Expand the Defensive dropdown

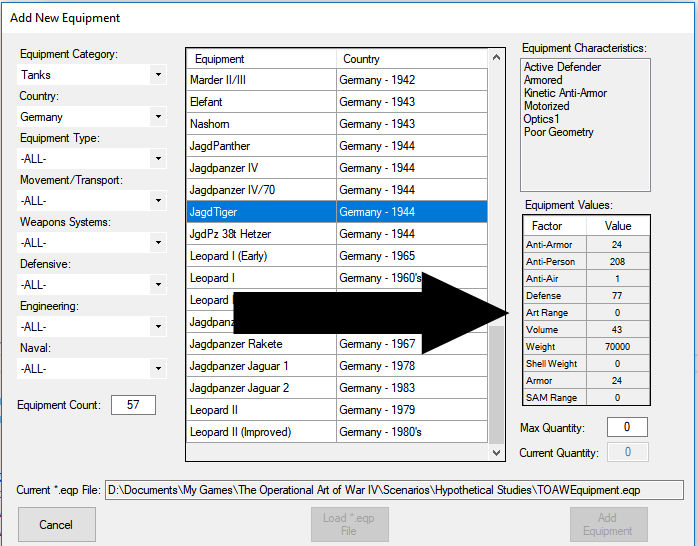tap(92, 285)
